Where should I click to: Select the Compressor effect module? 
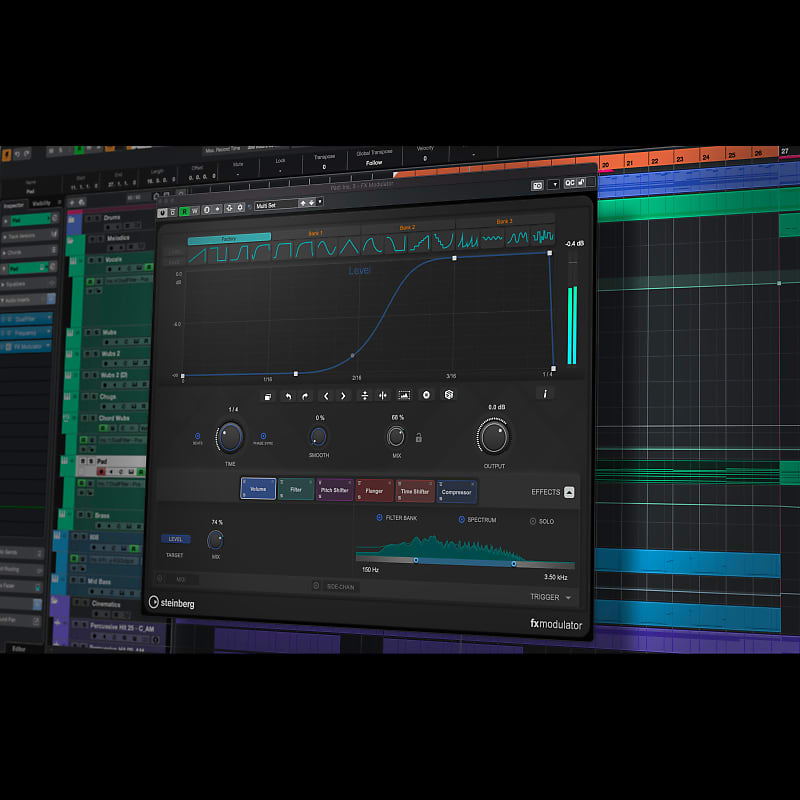(x=457, y=492)
